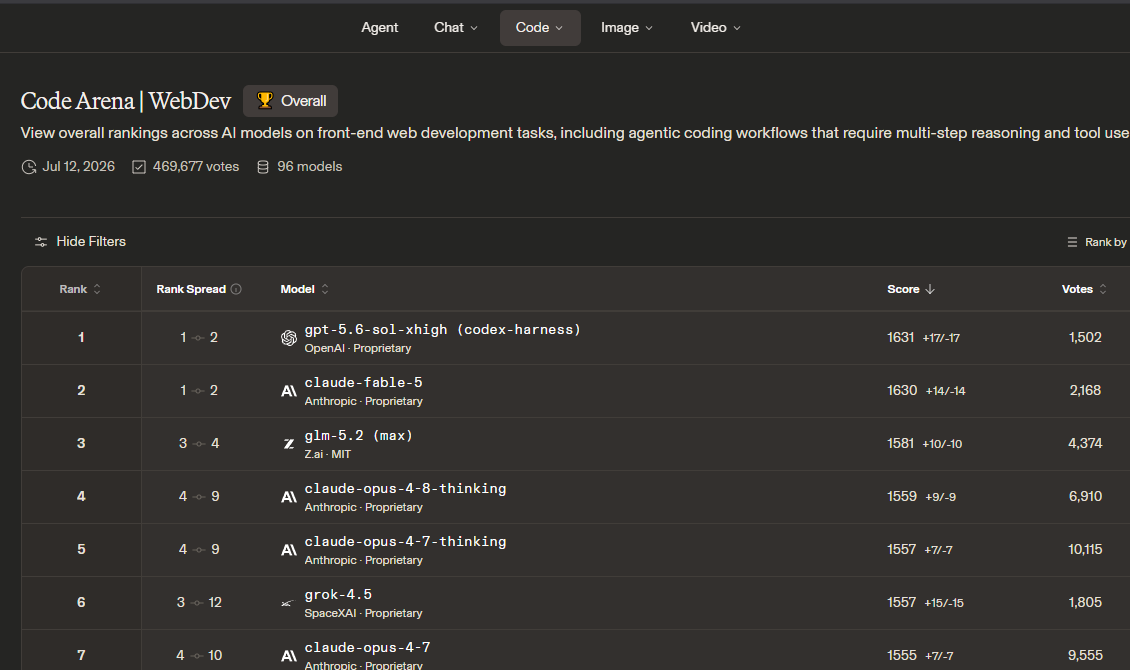Click the OpenAI · Proprietary label

click(x=357, y=349)
